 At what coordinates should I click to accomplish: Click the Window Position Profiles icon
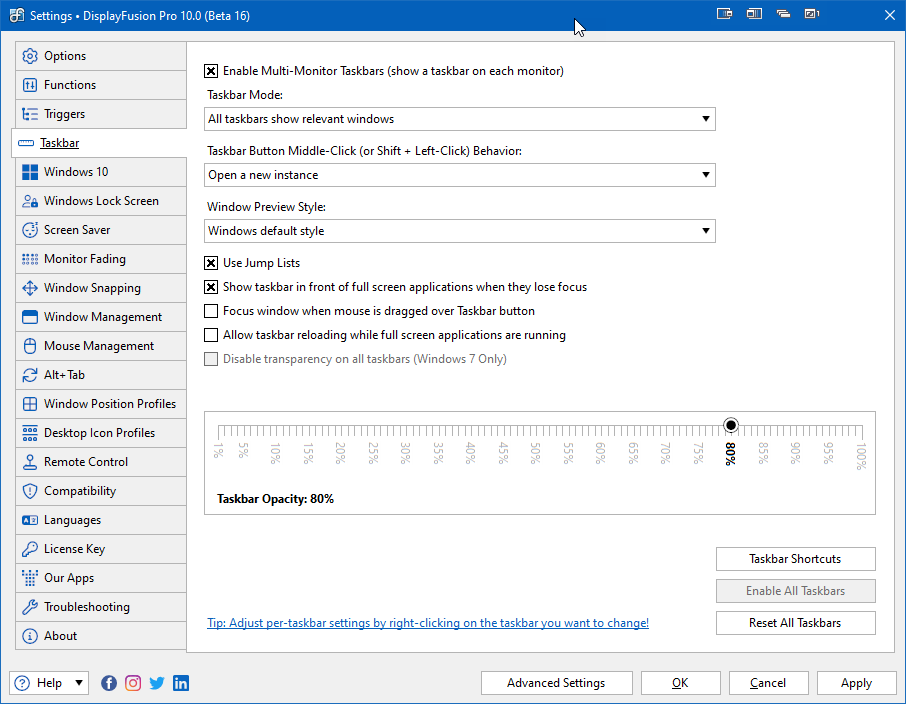point(29,403)
